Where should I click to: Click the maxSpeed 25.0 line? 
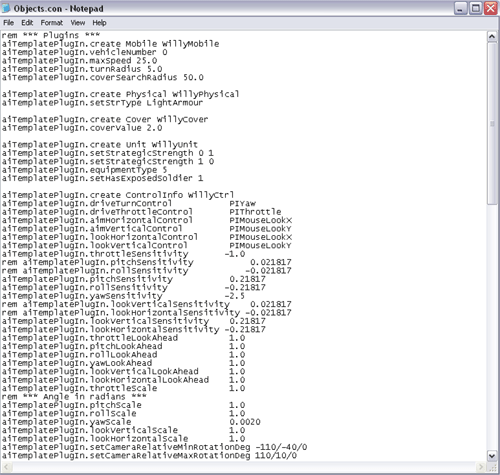coord(79,61)
